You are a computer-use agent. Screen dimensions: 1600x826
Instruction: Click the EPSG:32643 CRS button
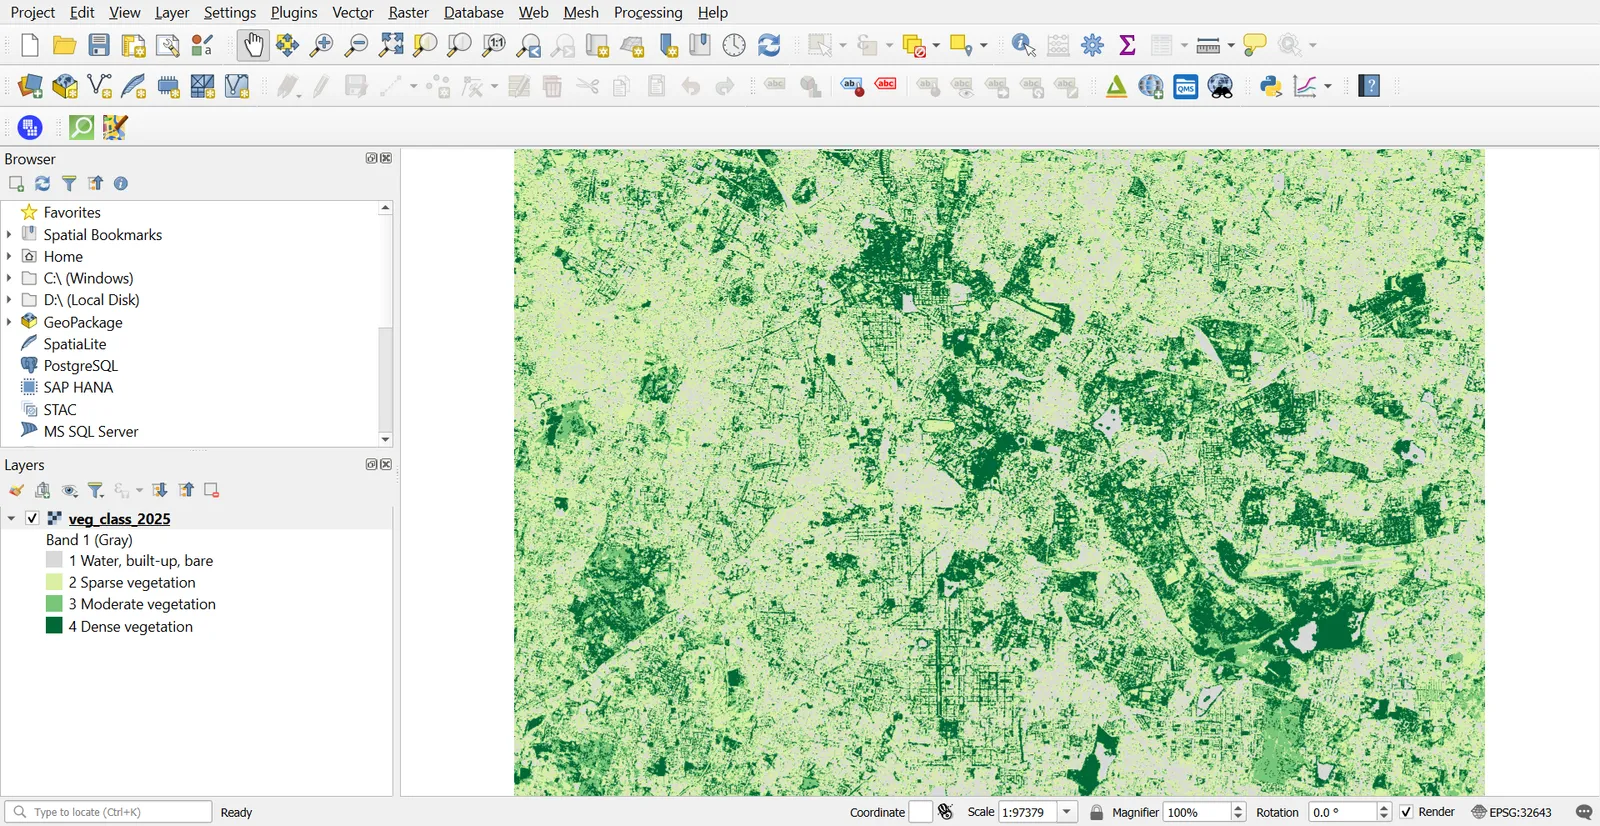pos(1512,812)
